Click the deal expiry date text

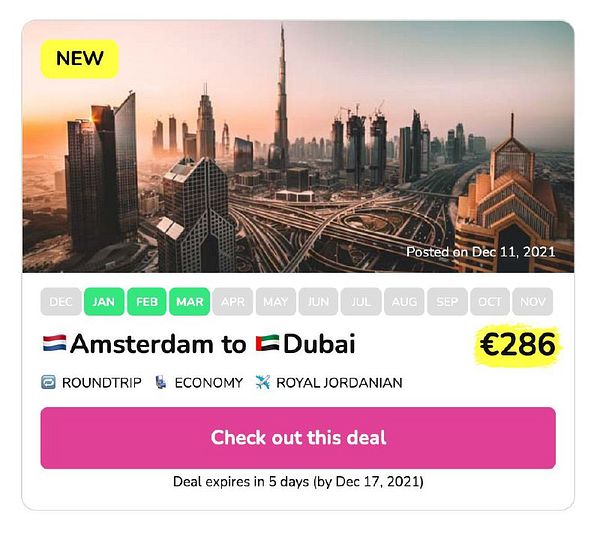[x=298, y=481]
